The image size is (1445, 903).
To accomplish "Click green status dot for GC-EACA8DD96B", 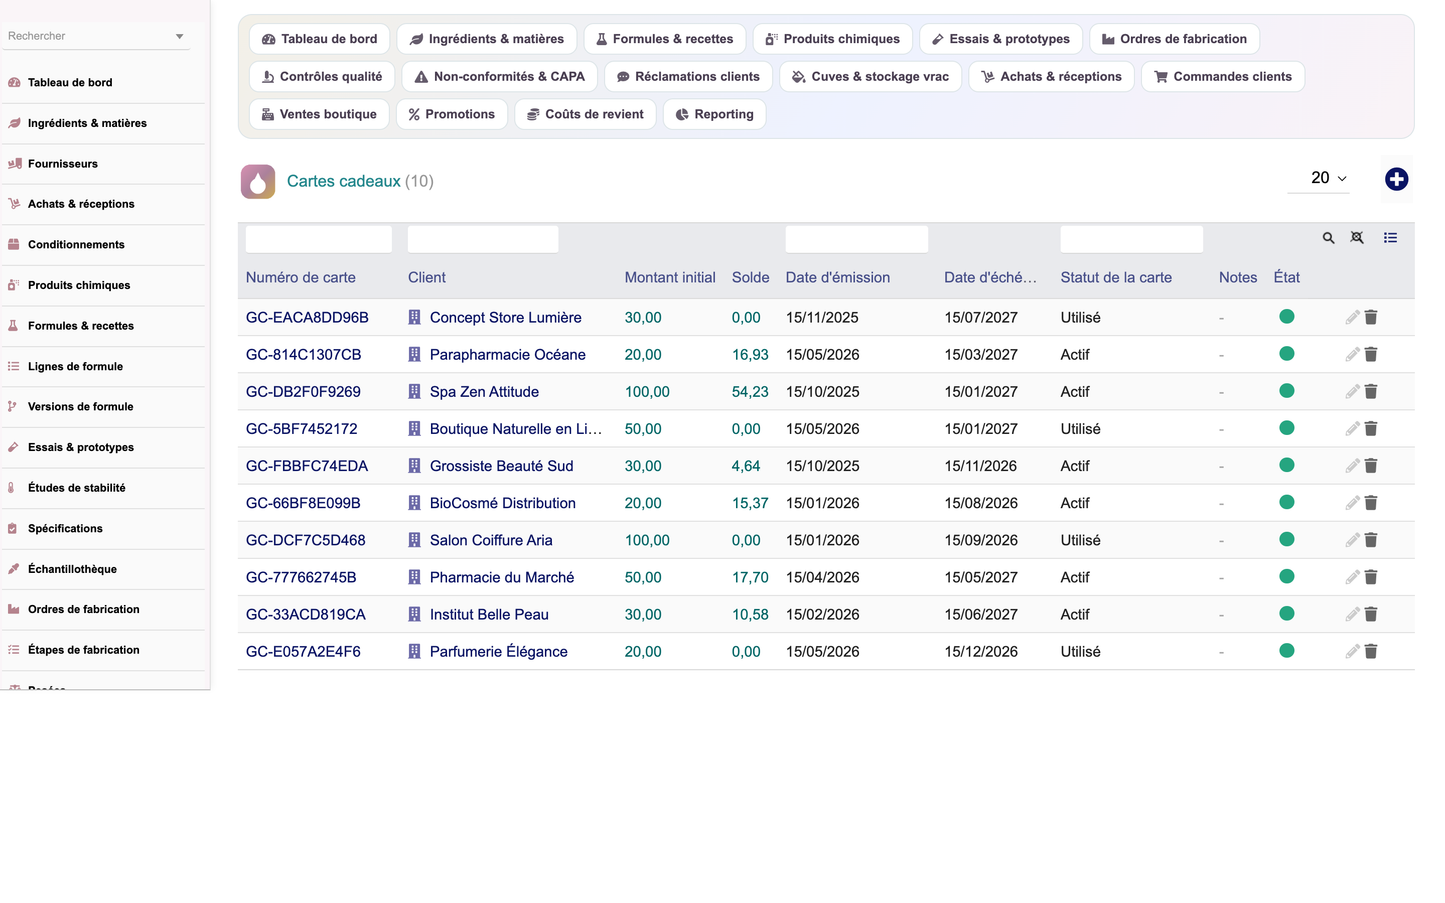I will 1287,316.
